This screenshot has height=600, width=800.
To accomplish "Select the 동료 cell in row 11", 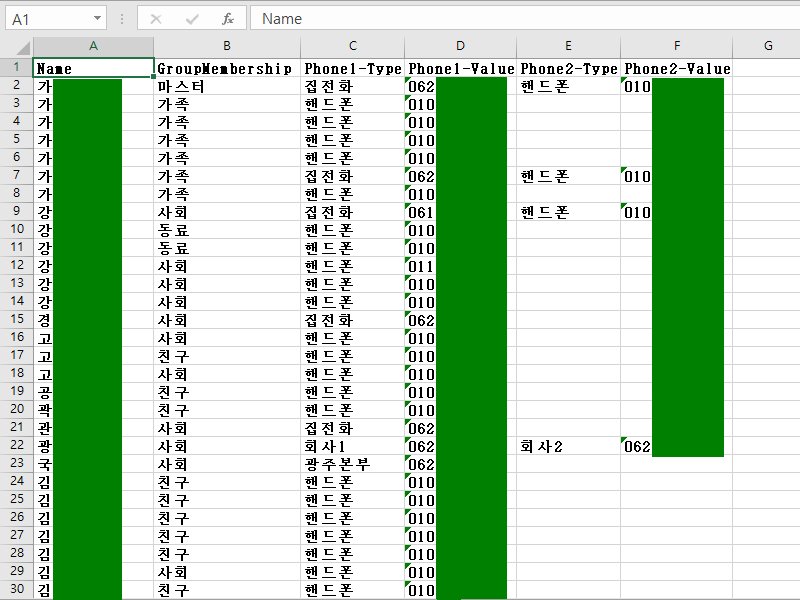I will pos(227,248).
